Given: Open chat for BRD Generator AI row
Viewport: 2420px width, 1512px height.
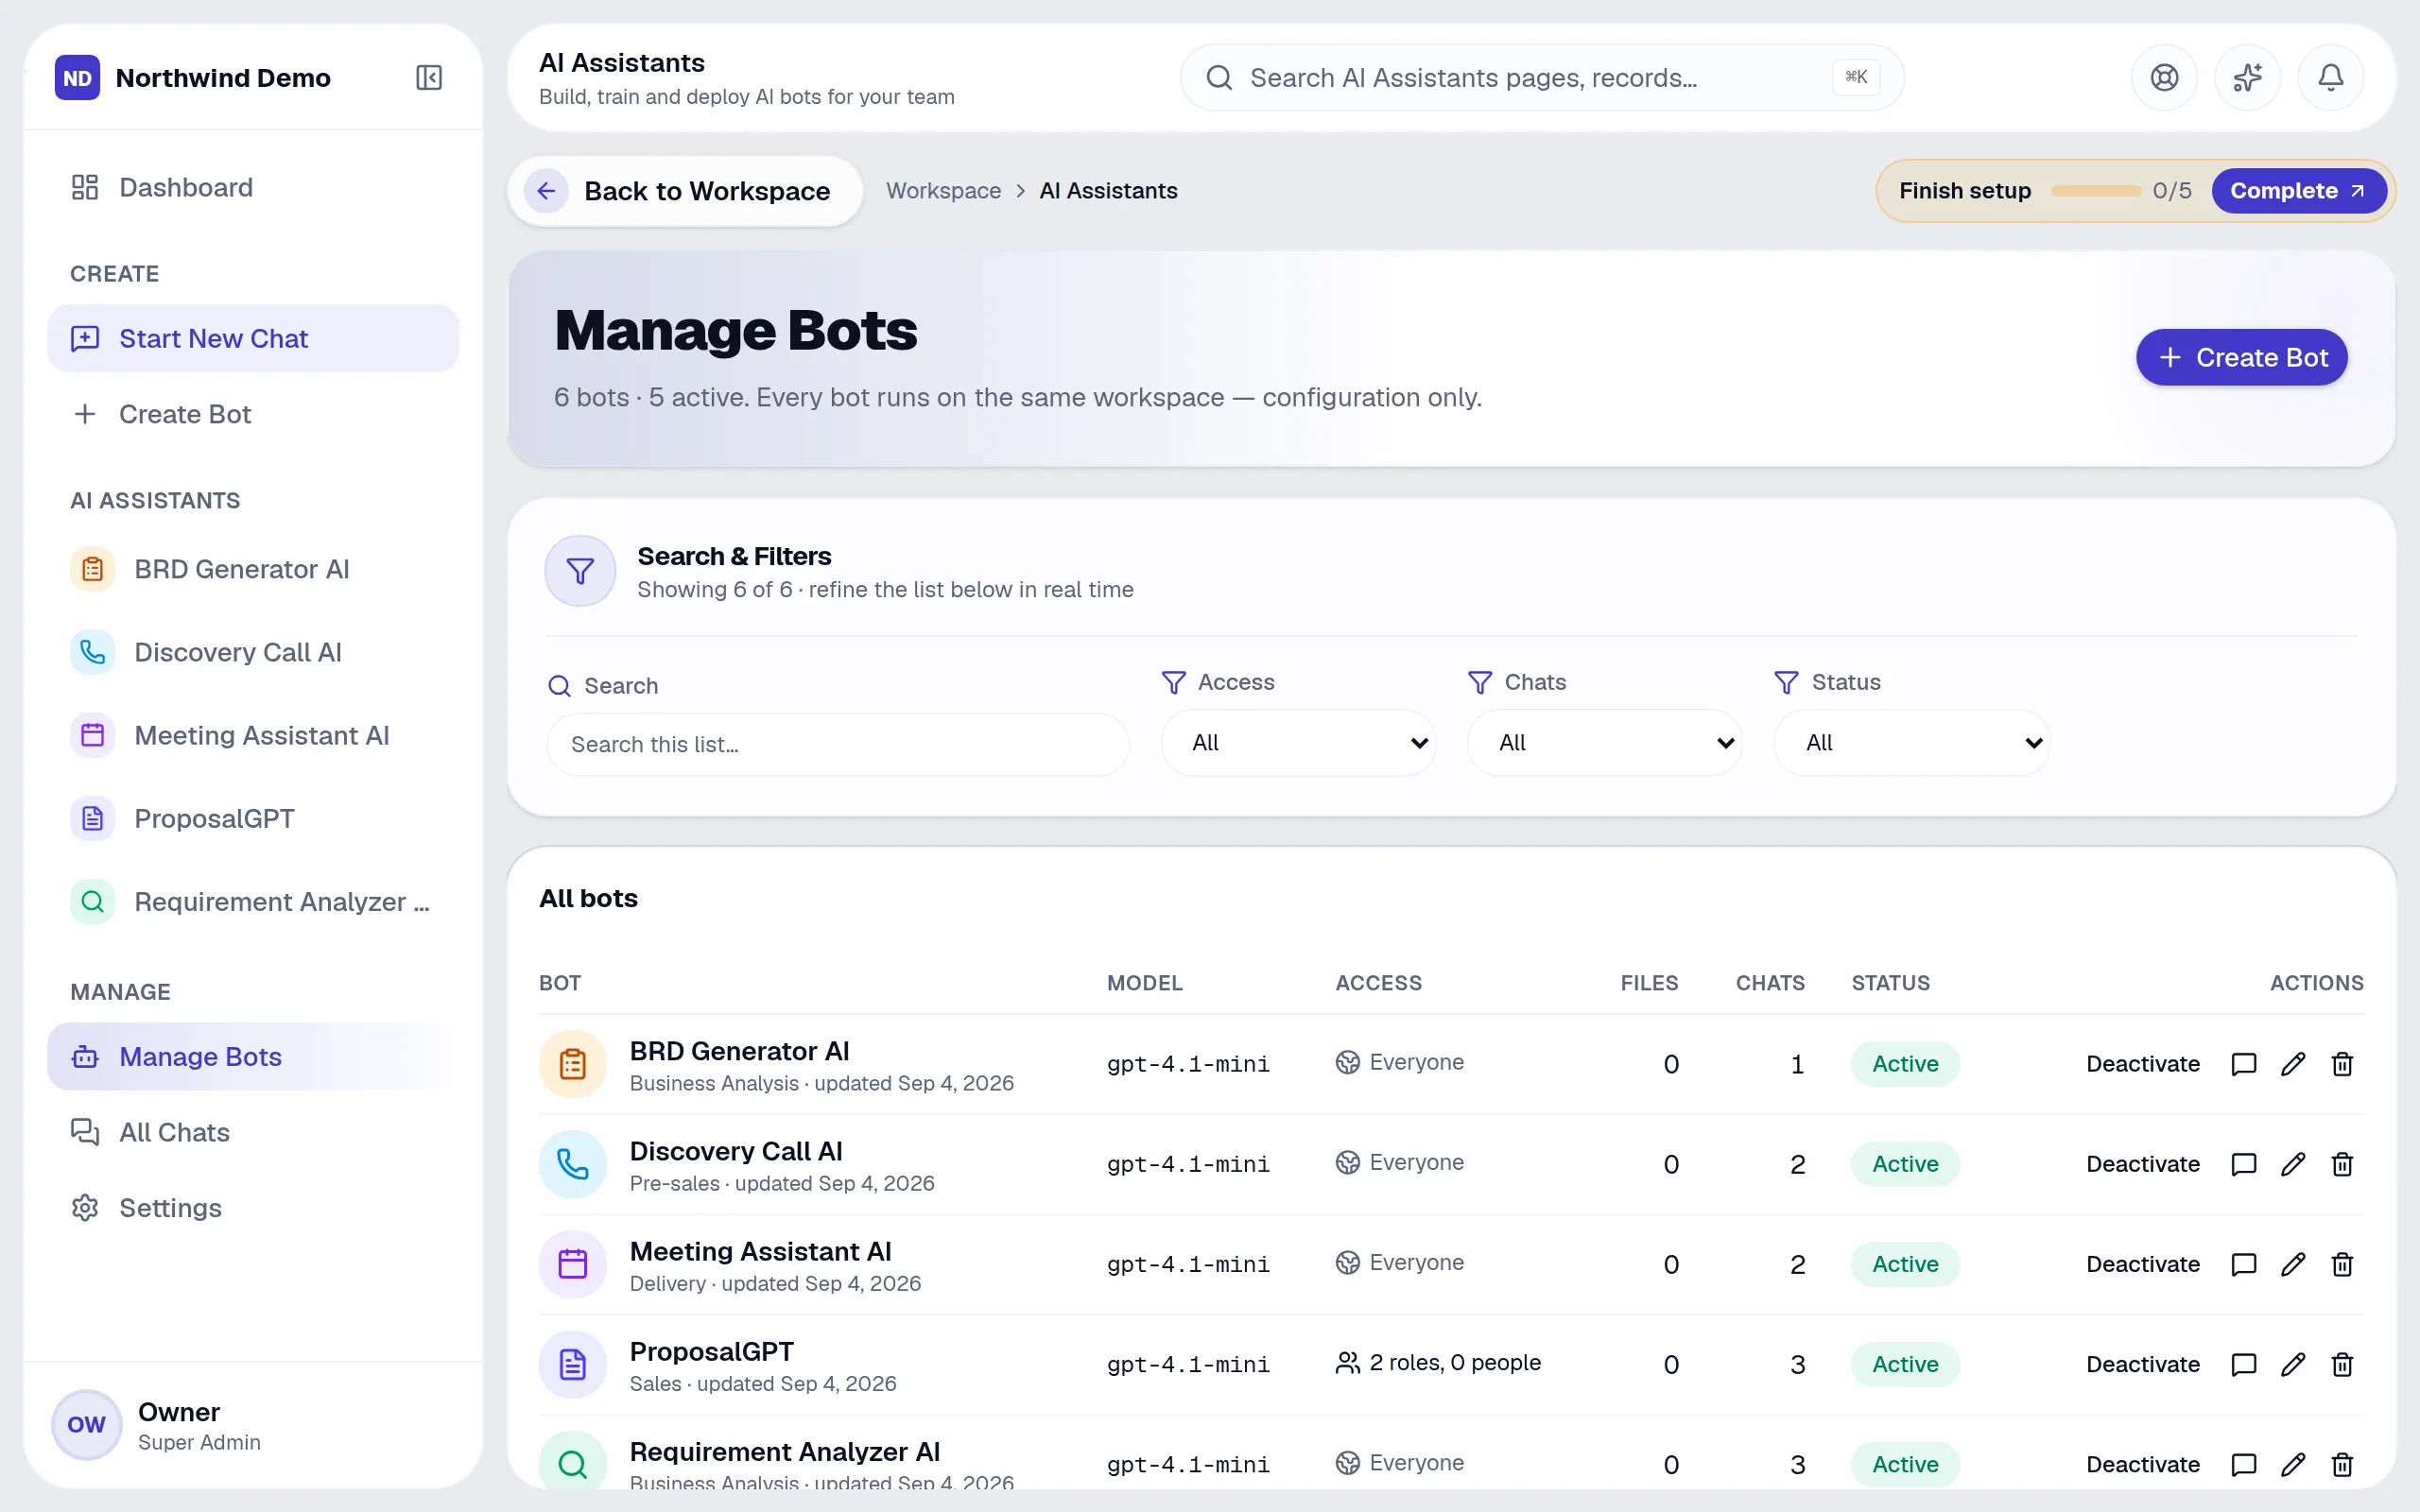Looking at the screenshot, I should coord(2243,1064).
